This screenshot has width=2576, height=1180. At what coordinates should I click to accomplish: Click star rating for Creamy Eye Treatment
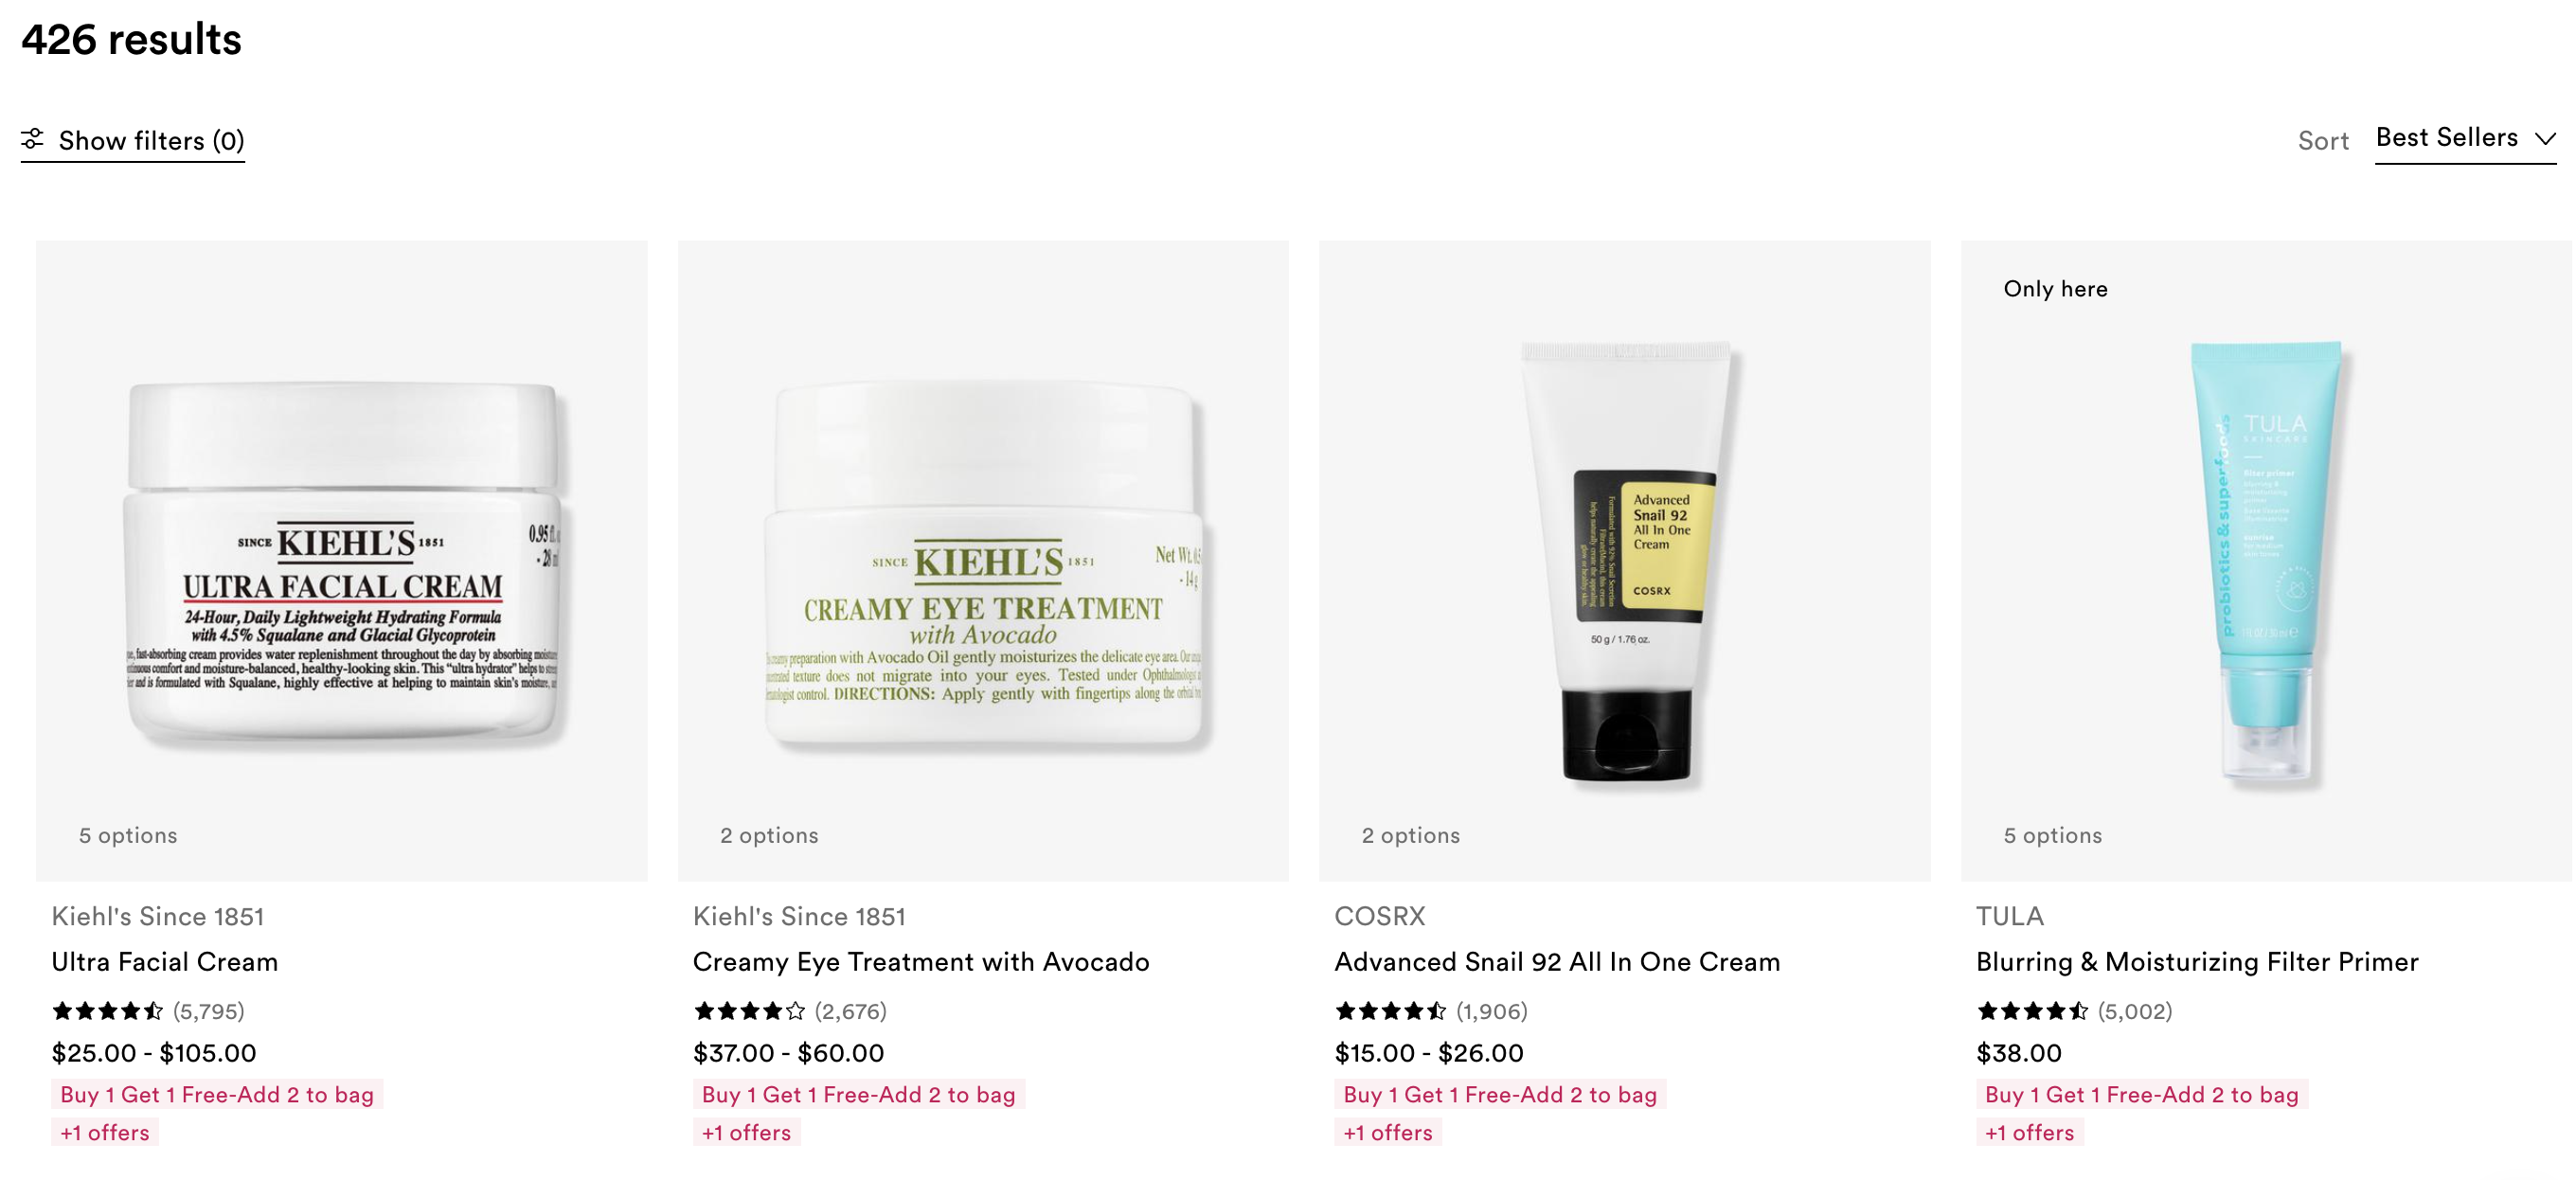tap(749, 1011)
